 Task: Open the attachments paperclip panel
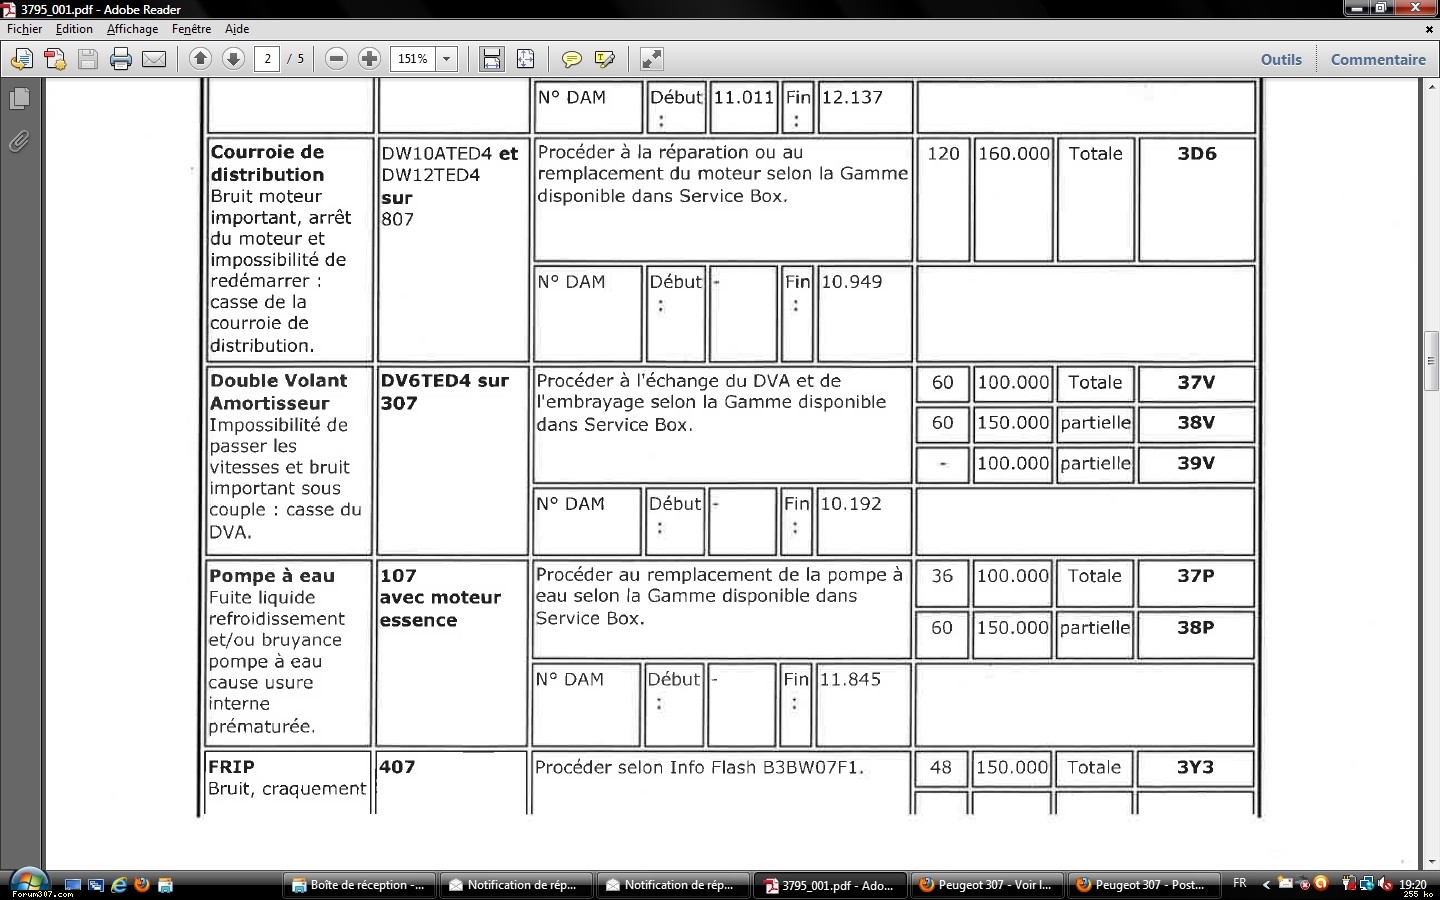coord(19,142)
